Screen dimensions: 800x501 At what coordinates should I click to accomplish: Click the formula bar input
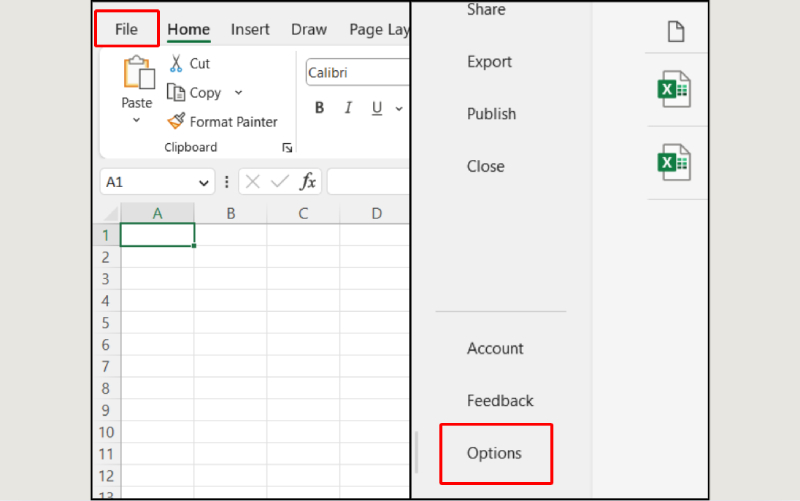pyautogui.click(x=368, y=182)
